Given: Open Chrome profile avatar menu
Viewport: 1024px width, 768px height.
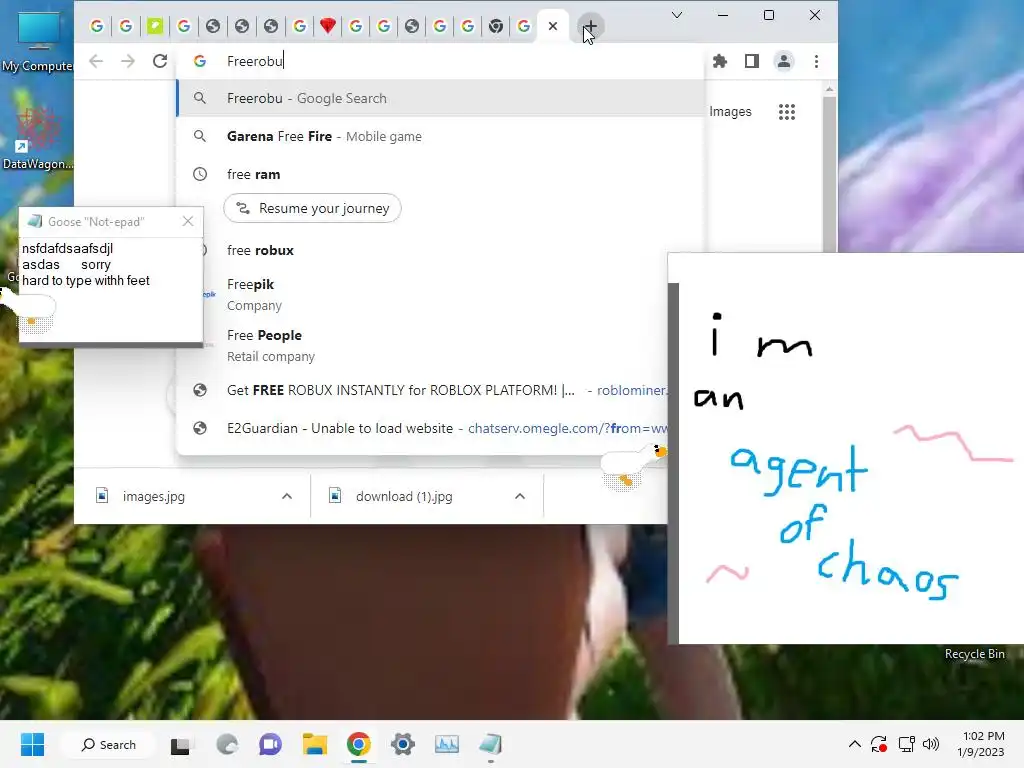Looking at the screenshot, I should click(x=784, y=61).
